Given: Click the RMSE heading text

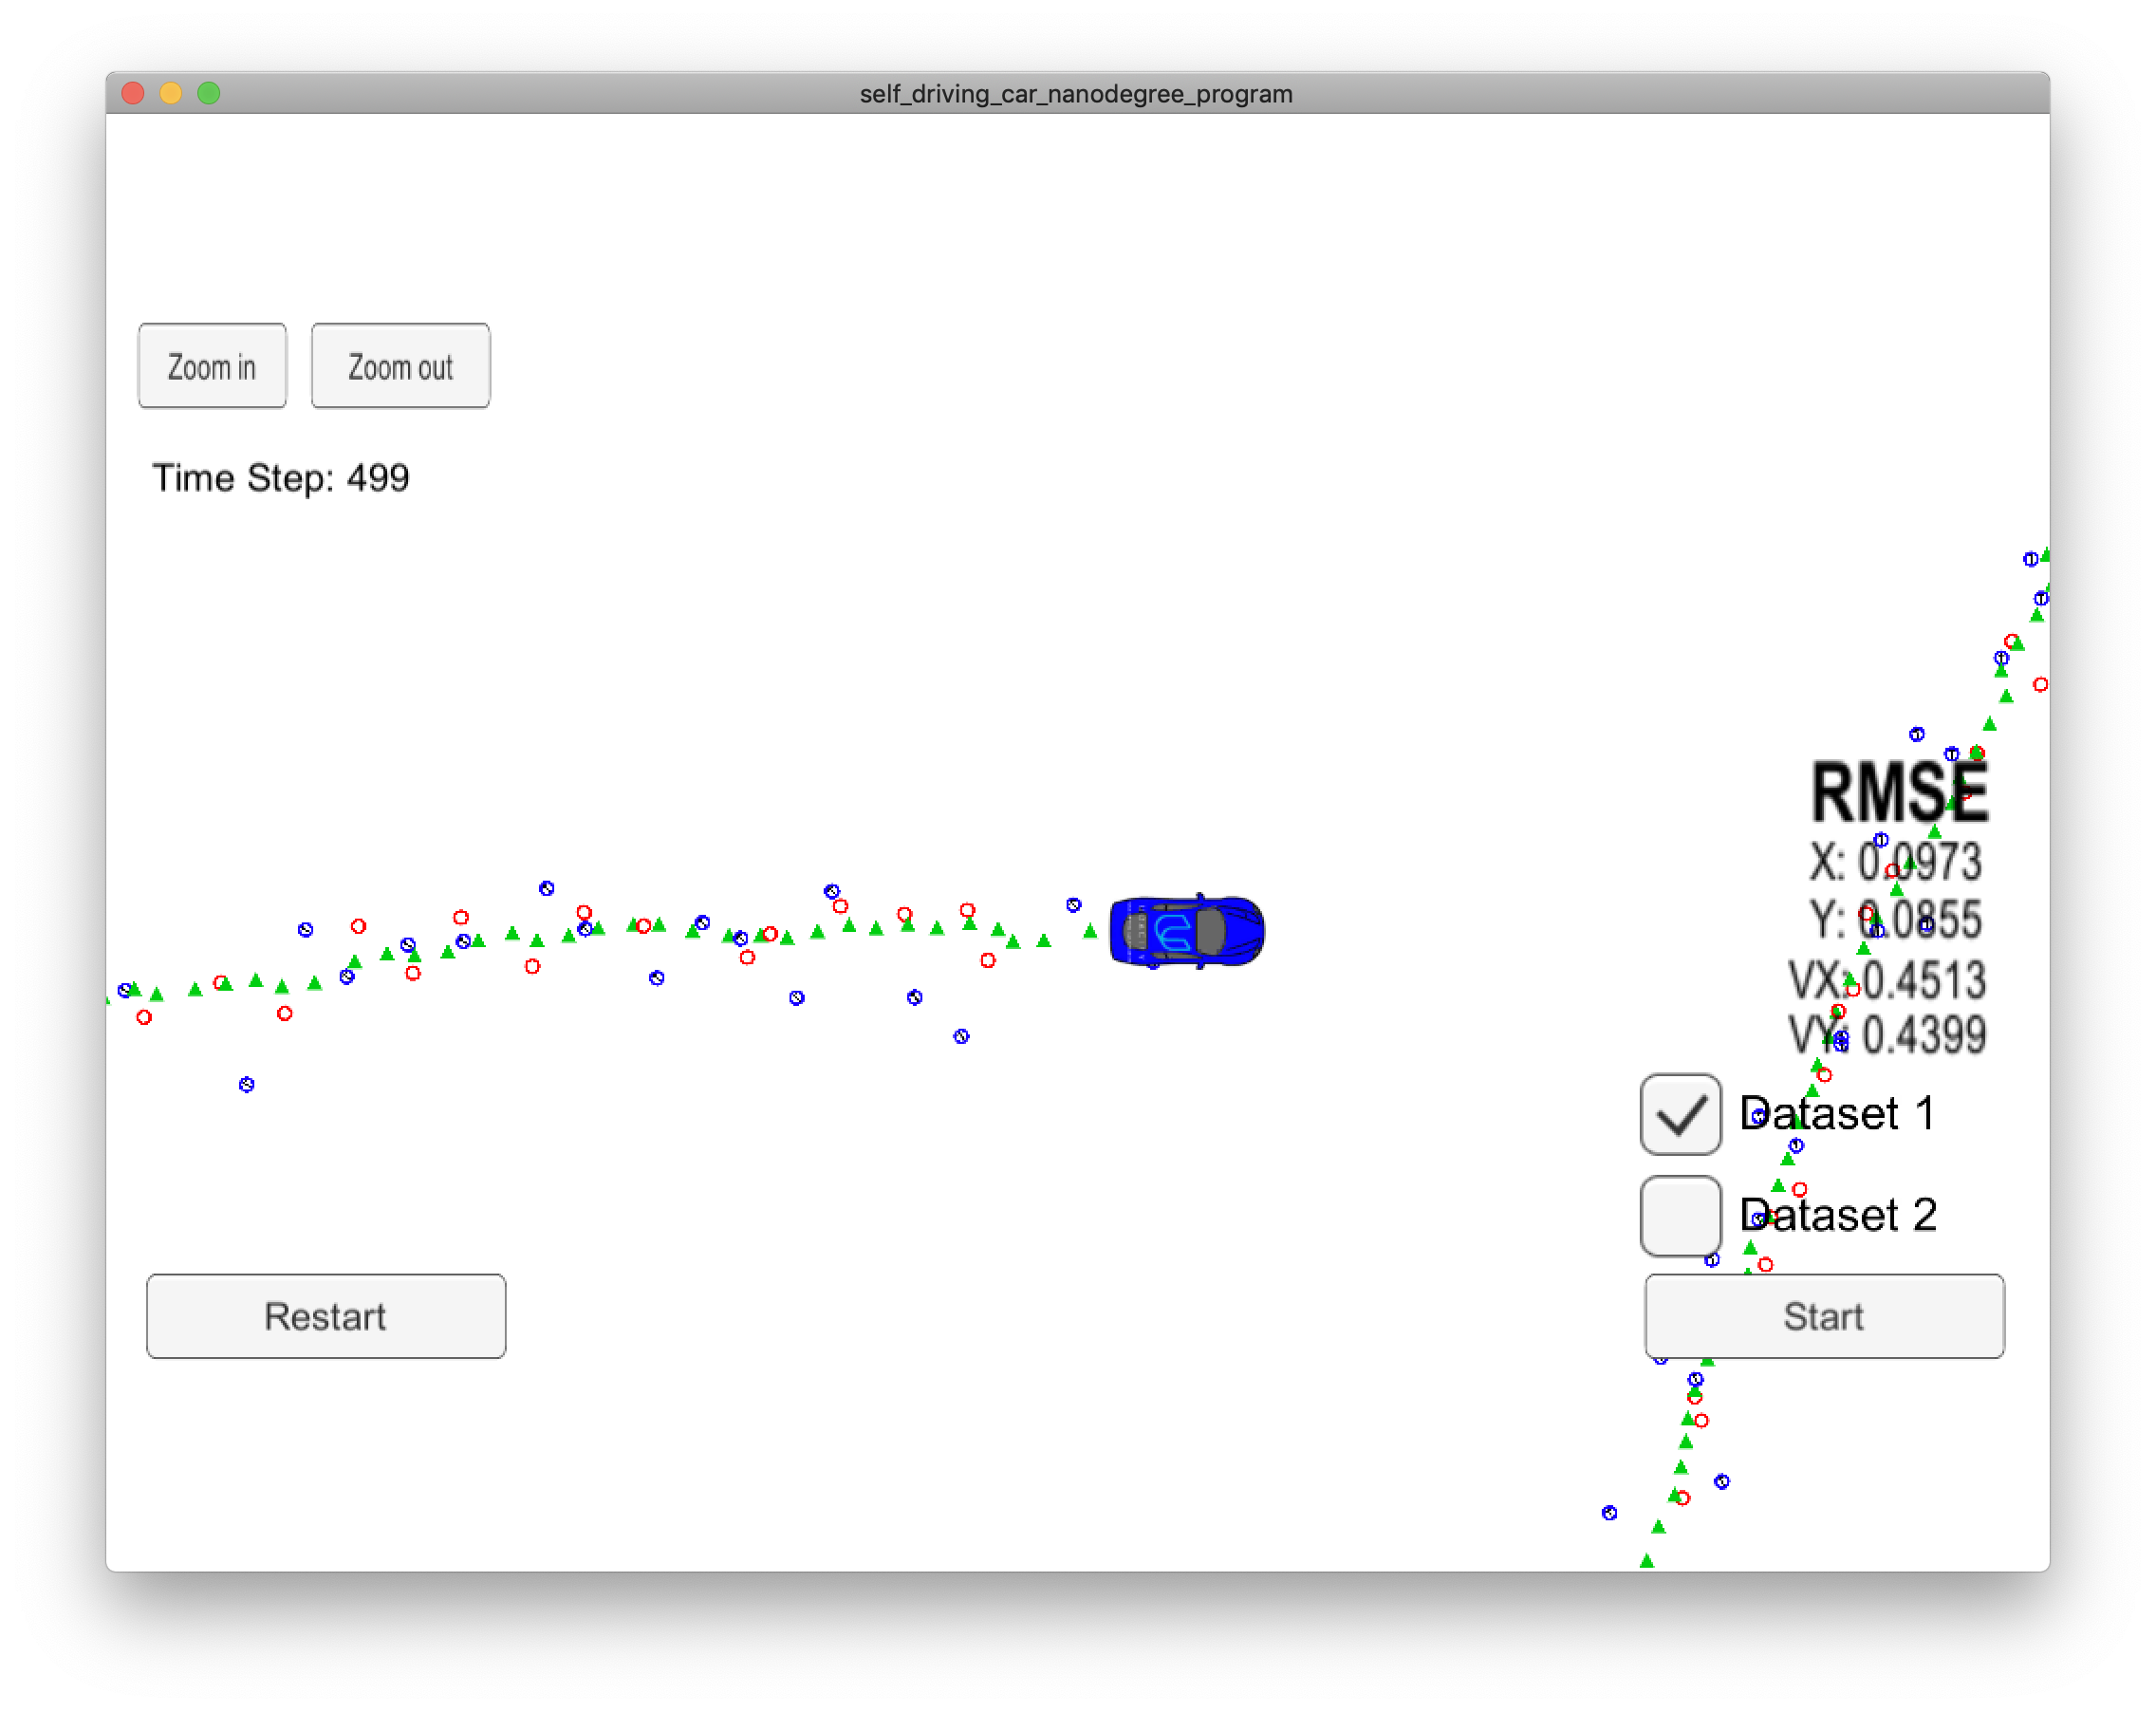Looking at the screenshot, I should point(1899,793).
